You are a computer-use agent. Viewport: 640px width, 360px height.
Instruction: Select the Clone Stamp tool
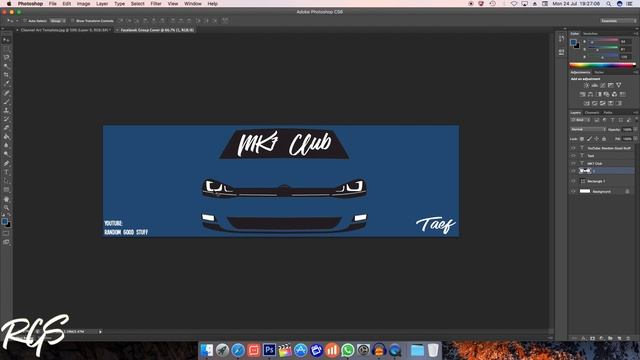[x=6, y=110]
